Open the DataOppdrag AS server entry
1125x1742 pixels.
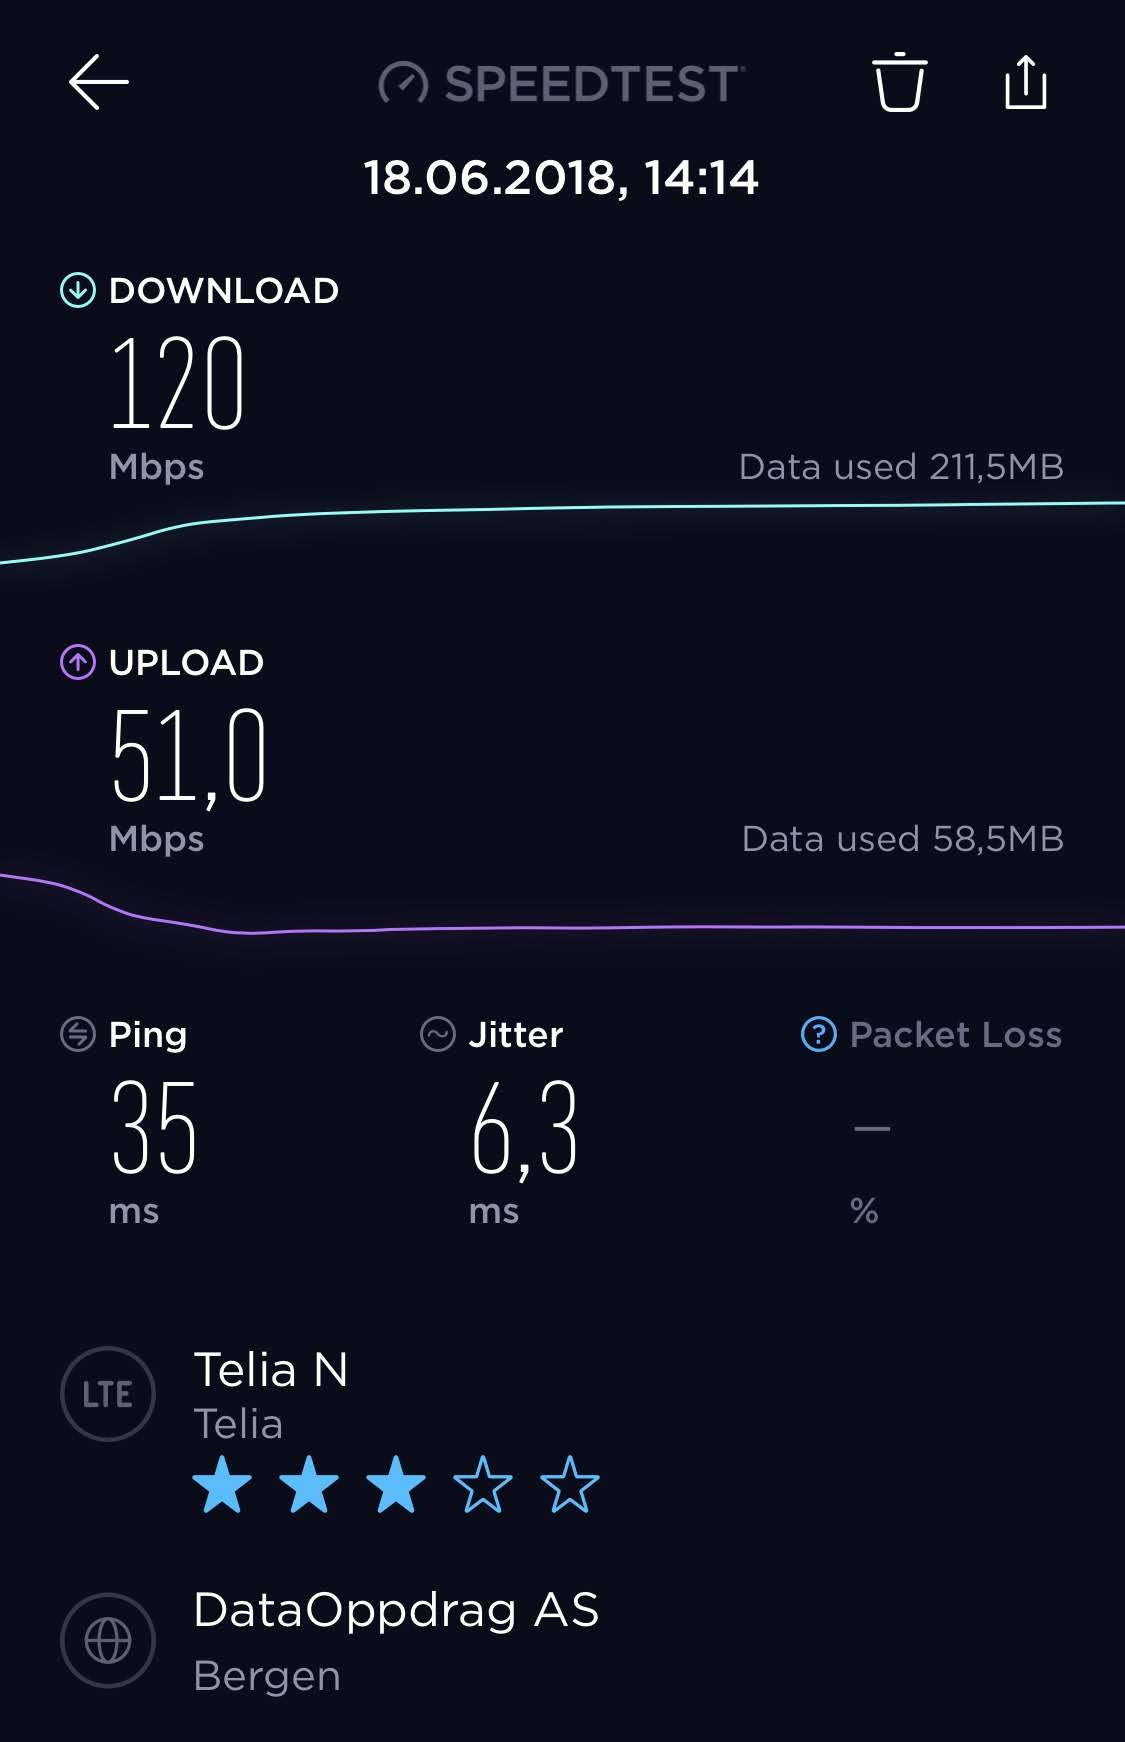396,1610
